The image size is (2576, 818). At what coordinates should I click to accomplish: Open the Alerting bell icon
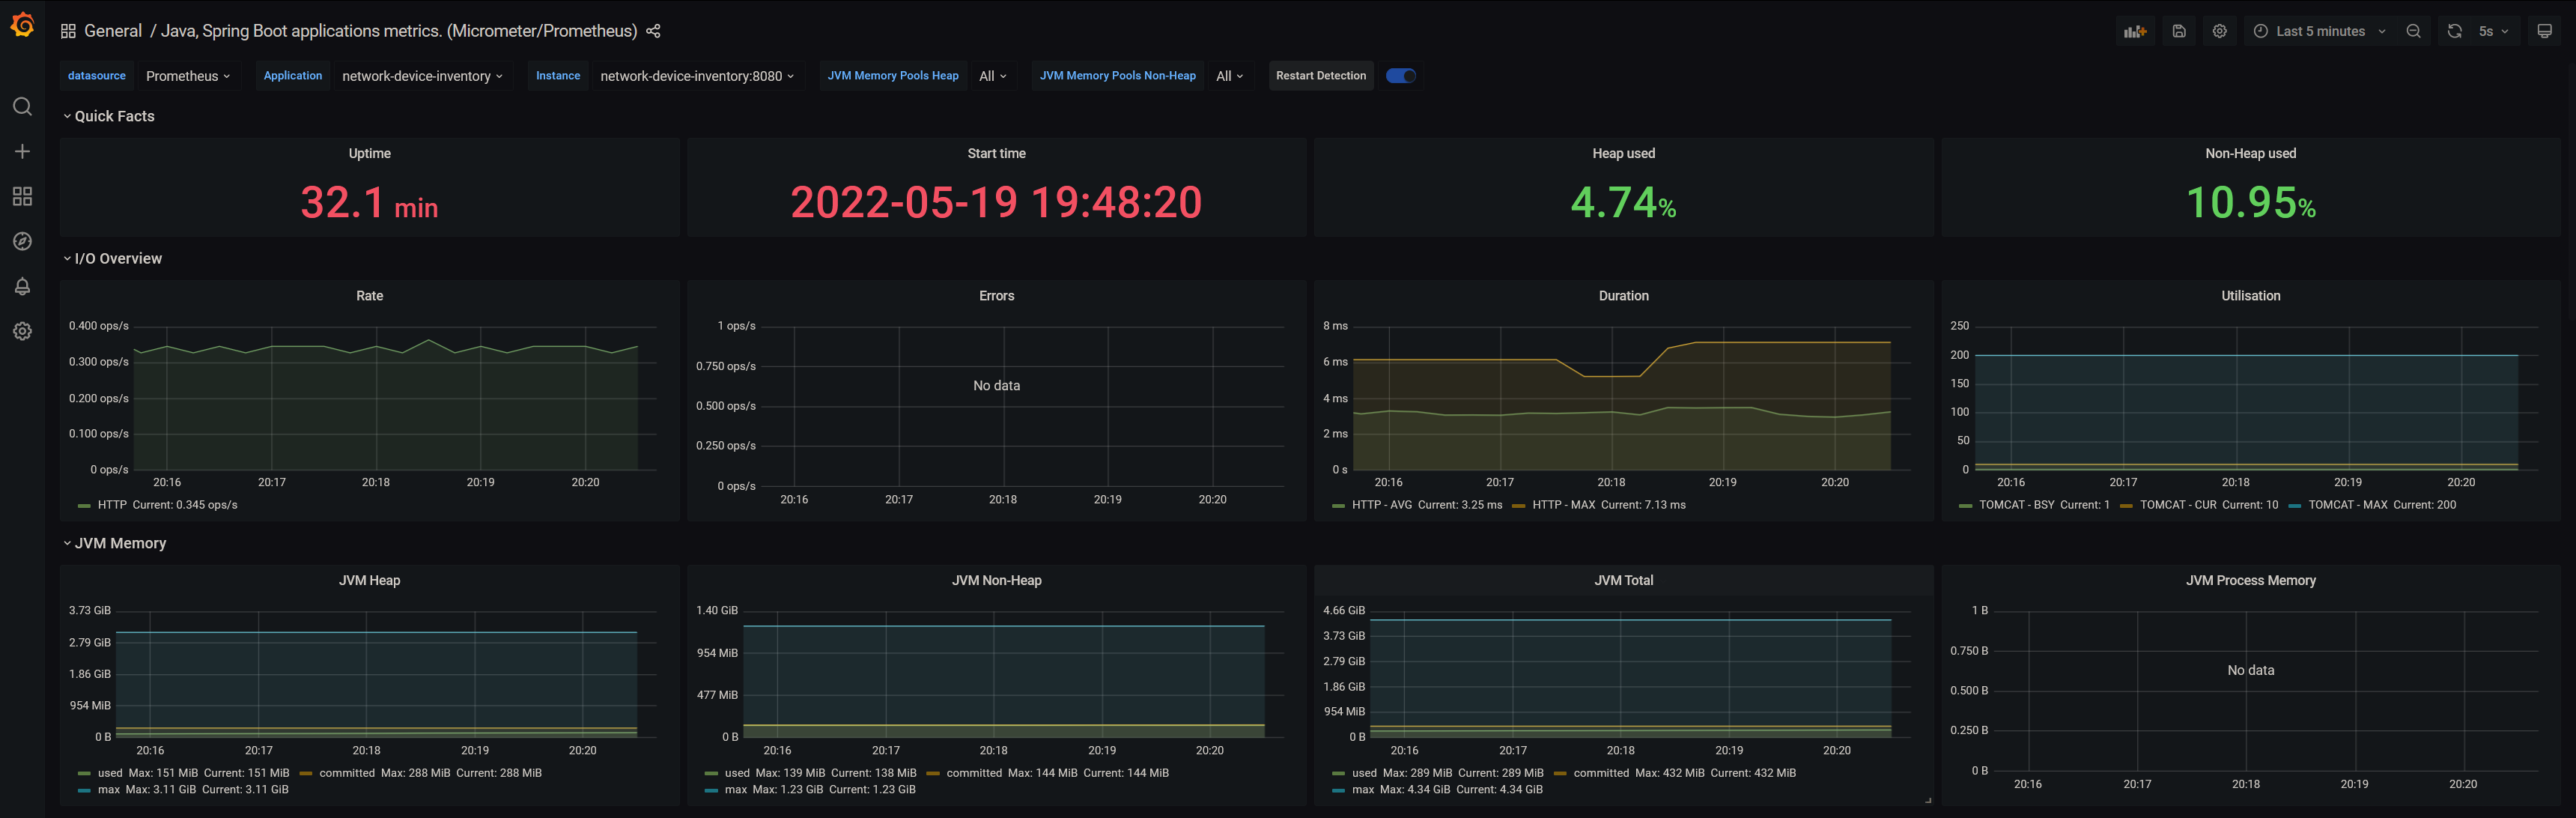[x=22, y=286]
